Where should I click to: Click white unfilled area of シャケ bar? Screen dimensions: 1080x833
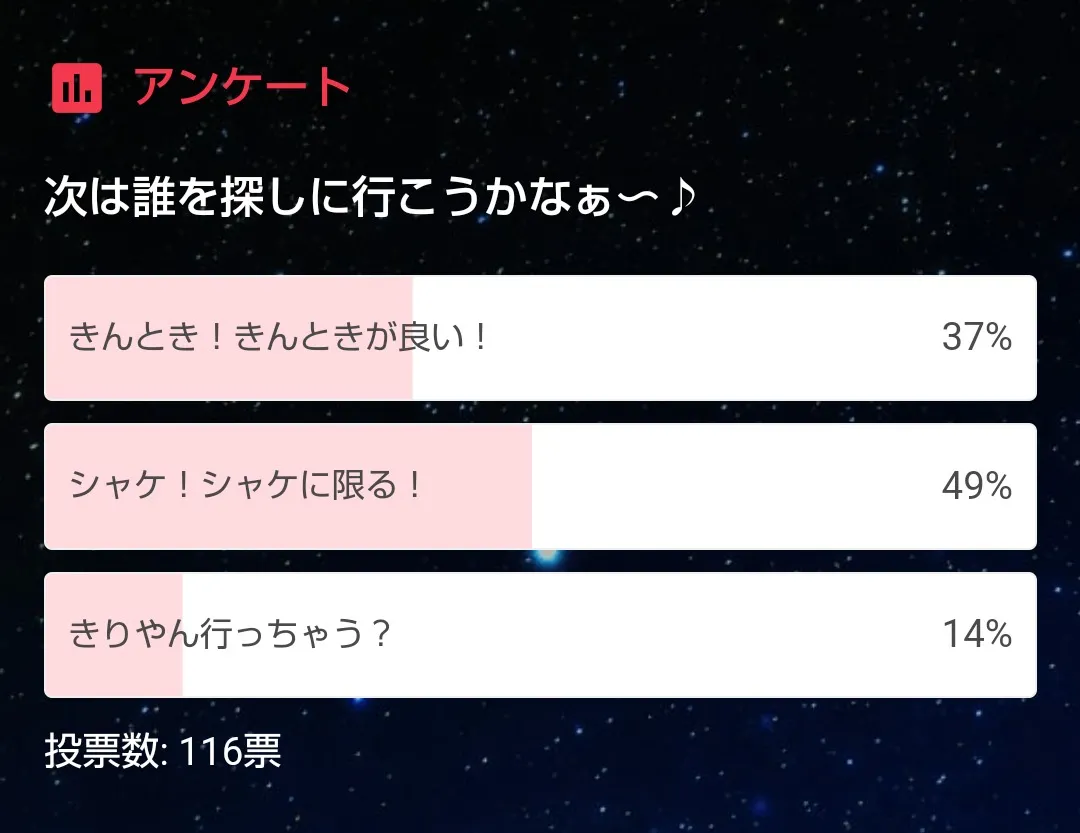click(730, 487)
